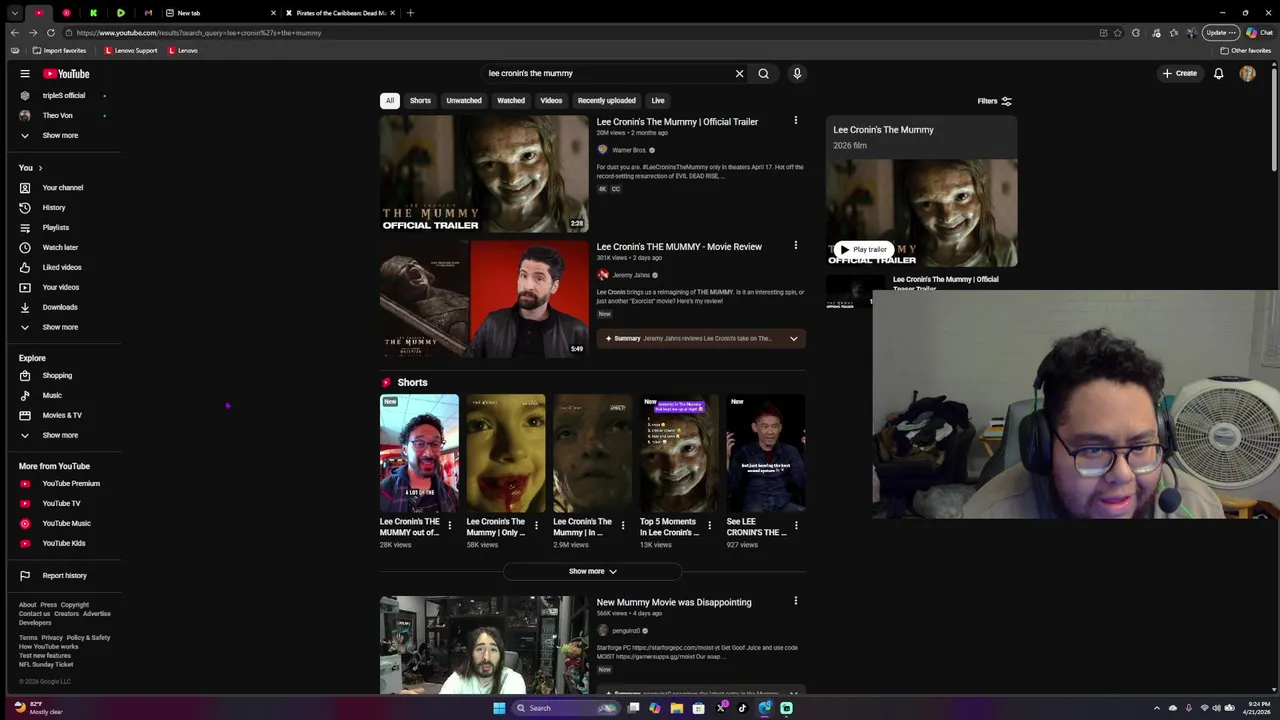
Task: Click the magnifier search button
Action: point(763,73)
